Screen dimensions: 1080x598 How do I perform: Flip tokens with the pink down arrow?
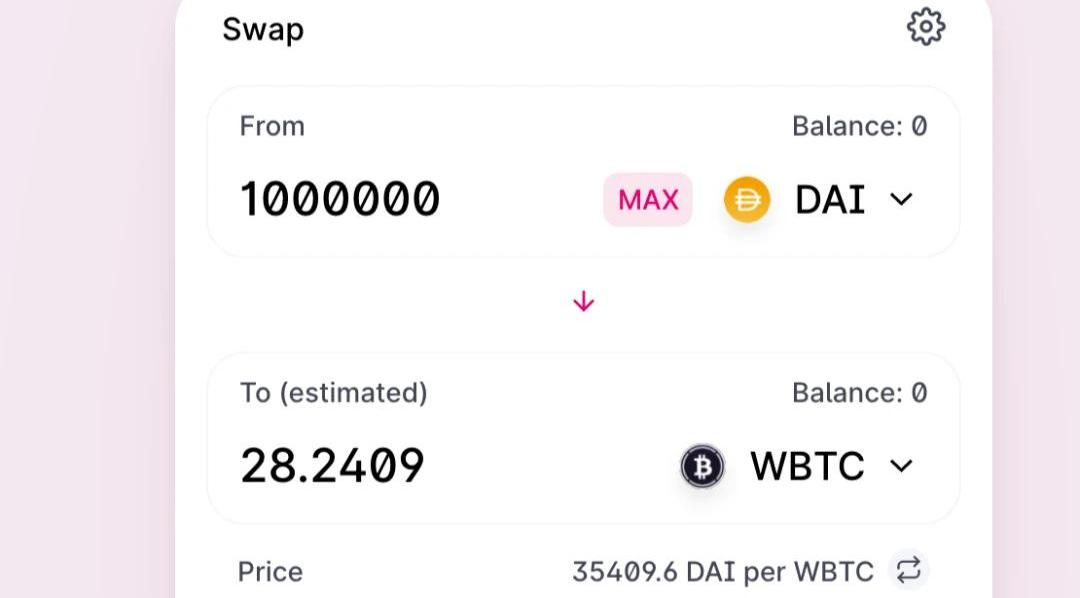click(x=584, y=302)
